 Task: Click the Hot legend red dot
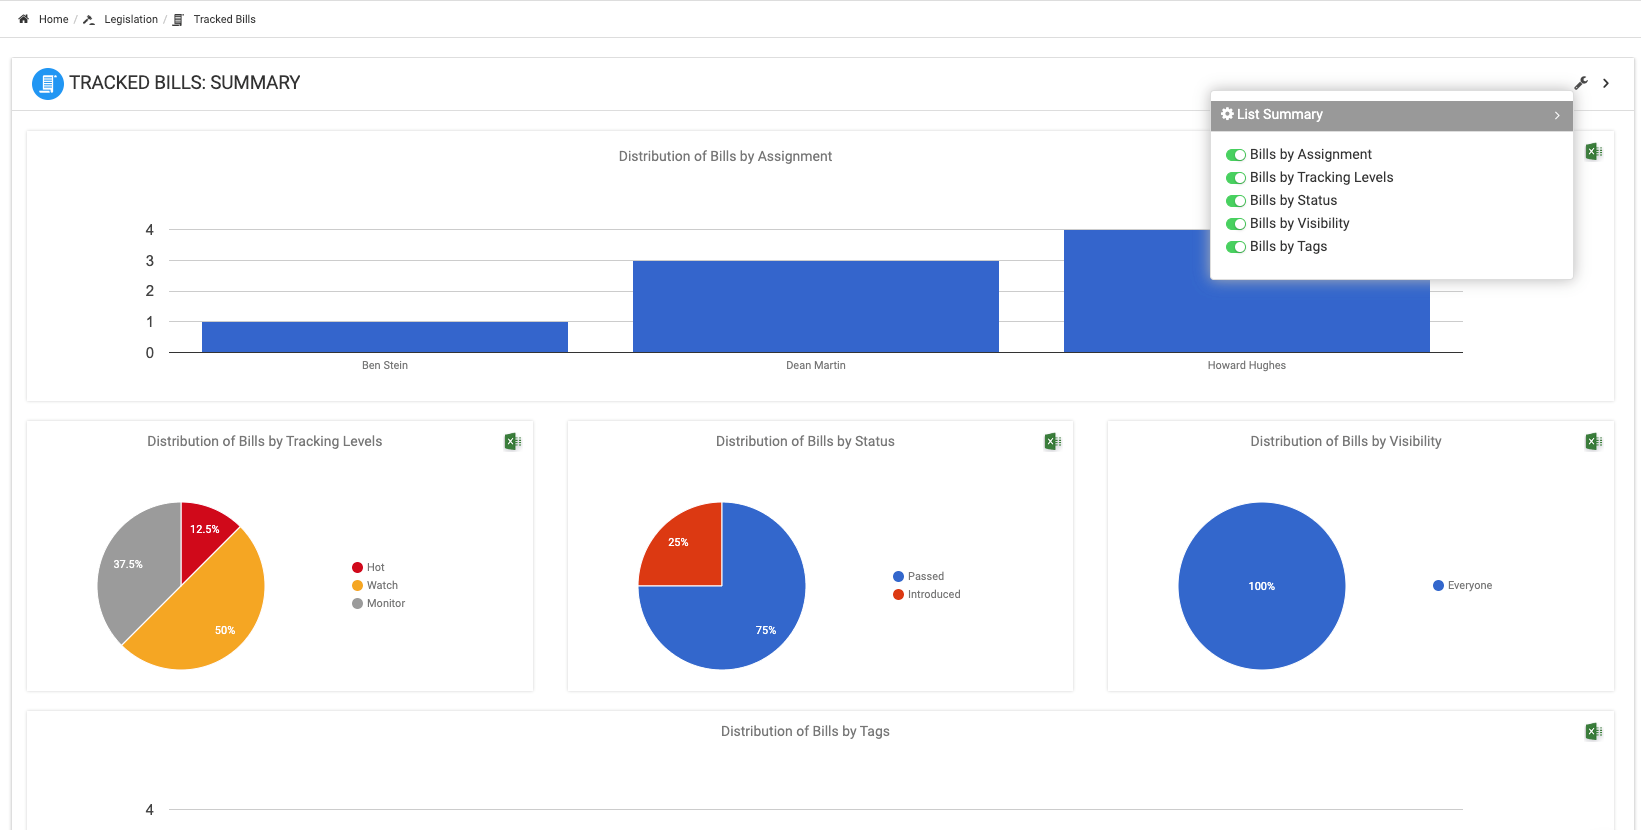(357, 568)
